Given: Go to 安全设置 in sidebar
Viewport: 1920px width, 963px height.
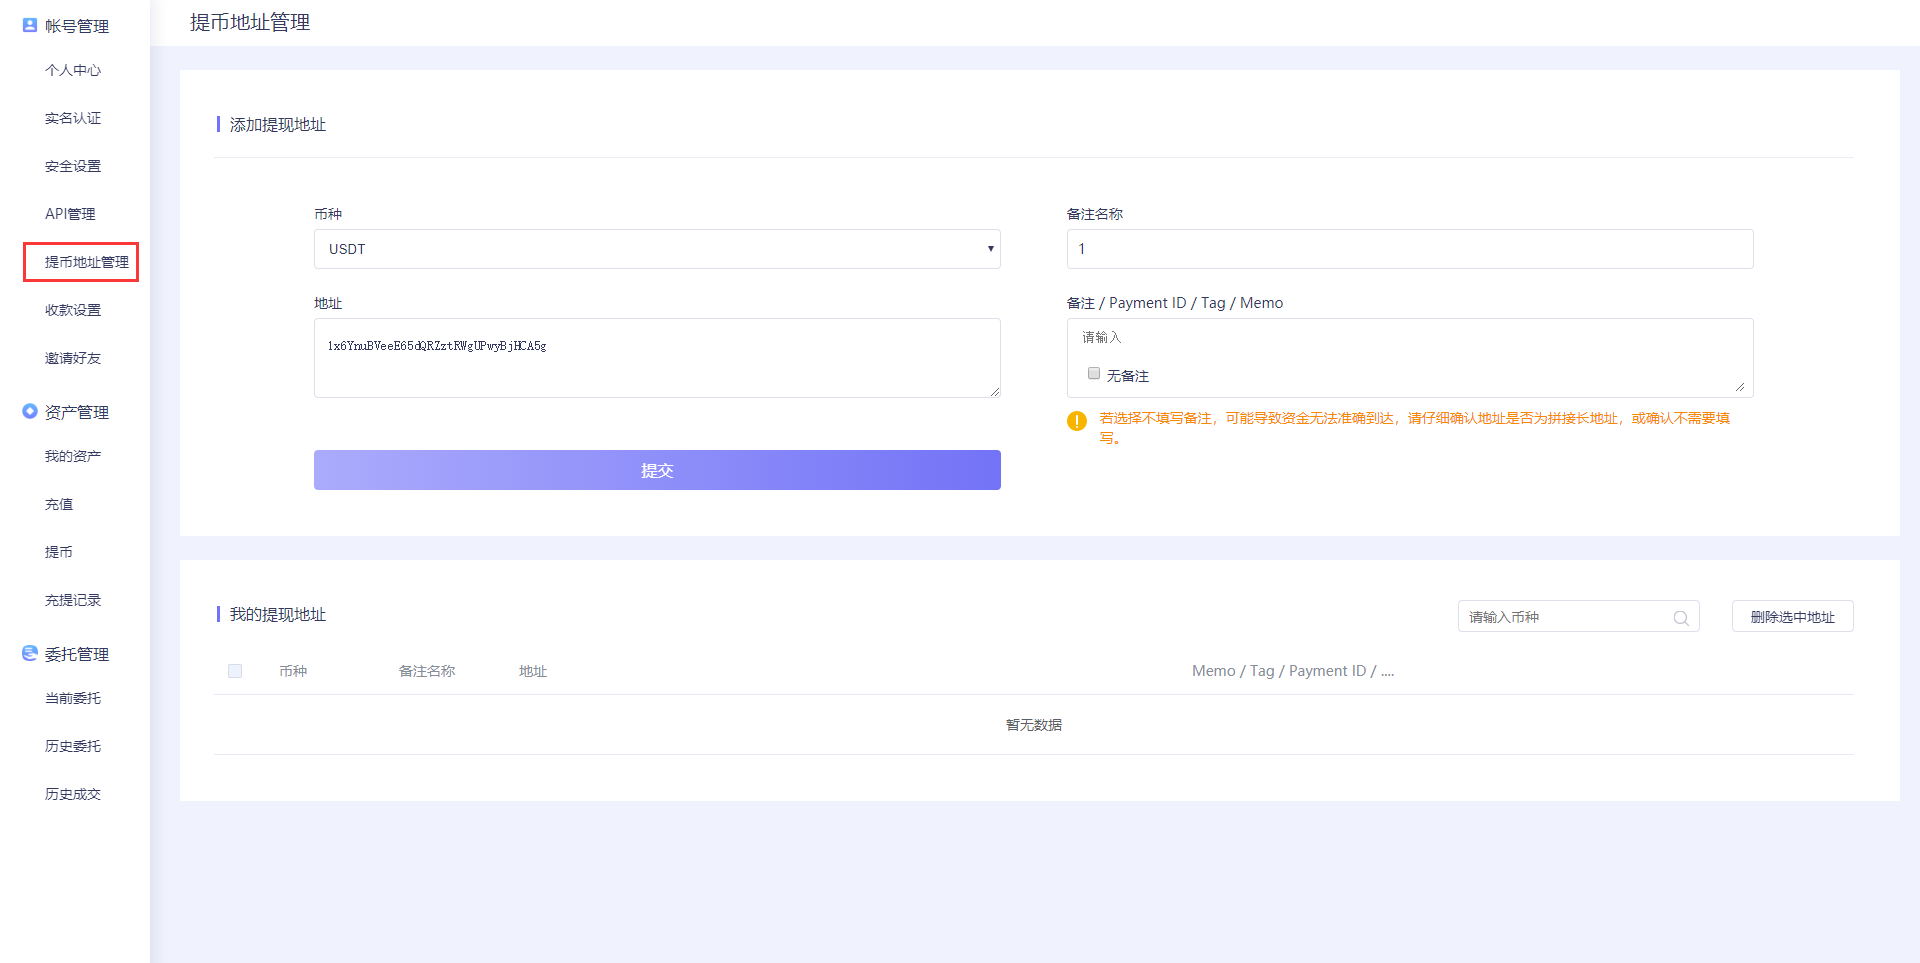Looking at the screenshot, I should [73, 166].
